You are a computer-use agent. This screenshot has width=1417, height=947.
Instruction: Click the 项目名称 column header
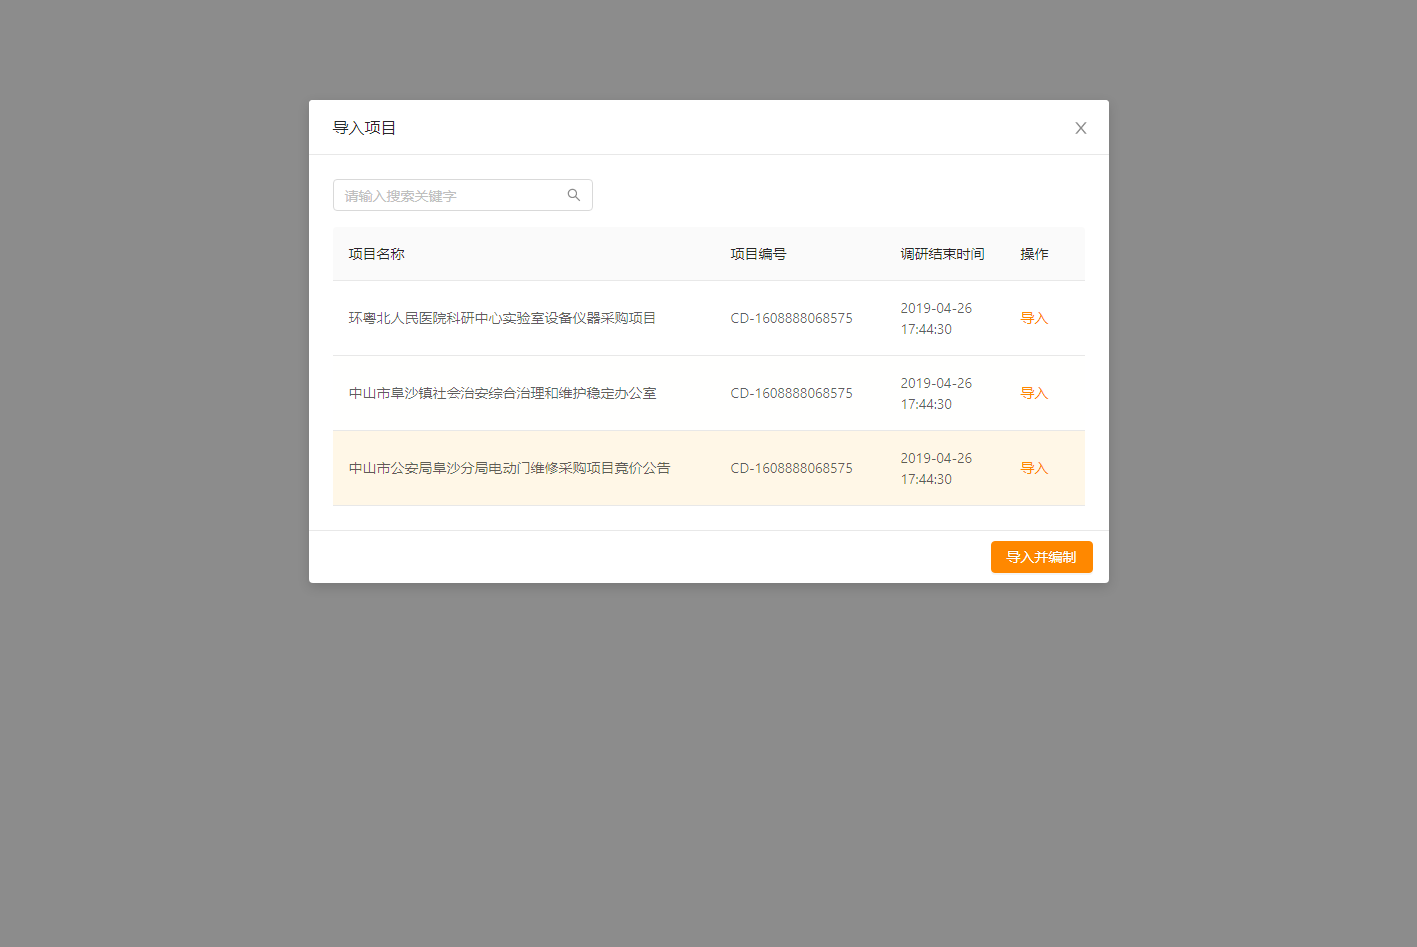coord(376,254)
